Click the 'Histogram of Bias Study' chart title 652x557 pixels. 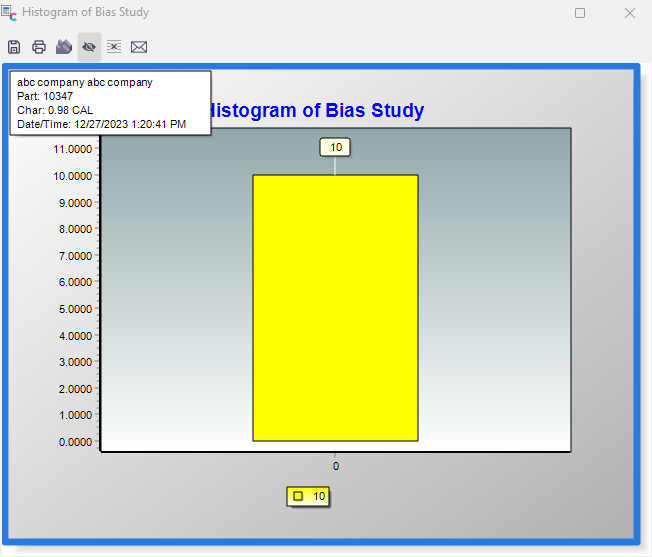pos(318,111)
